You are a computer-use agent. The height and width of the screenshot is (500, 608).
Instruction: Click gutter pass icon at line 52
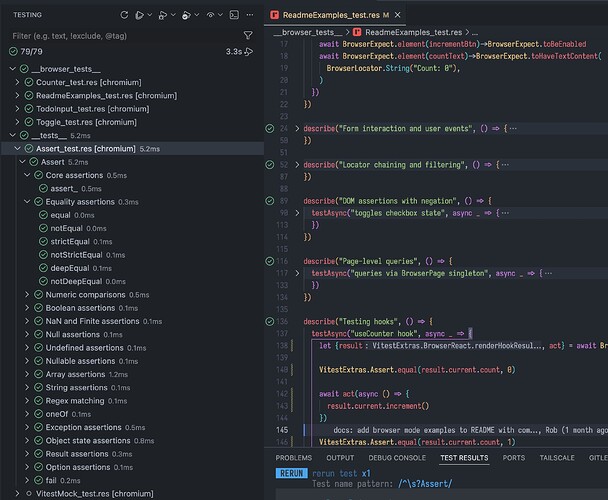270,165
